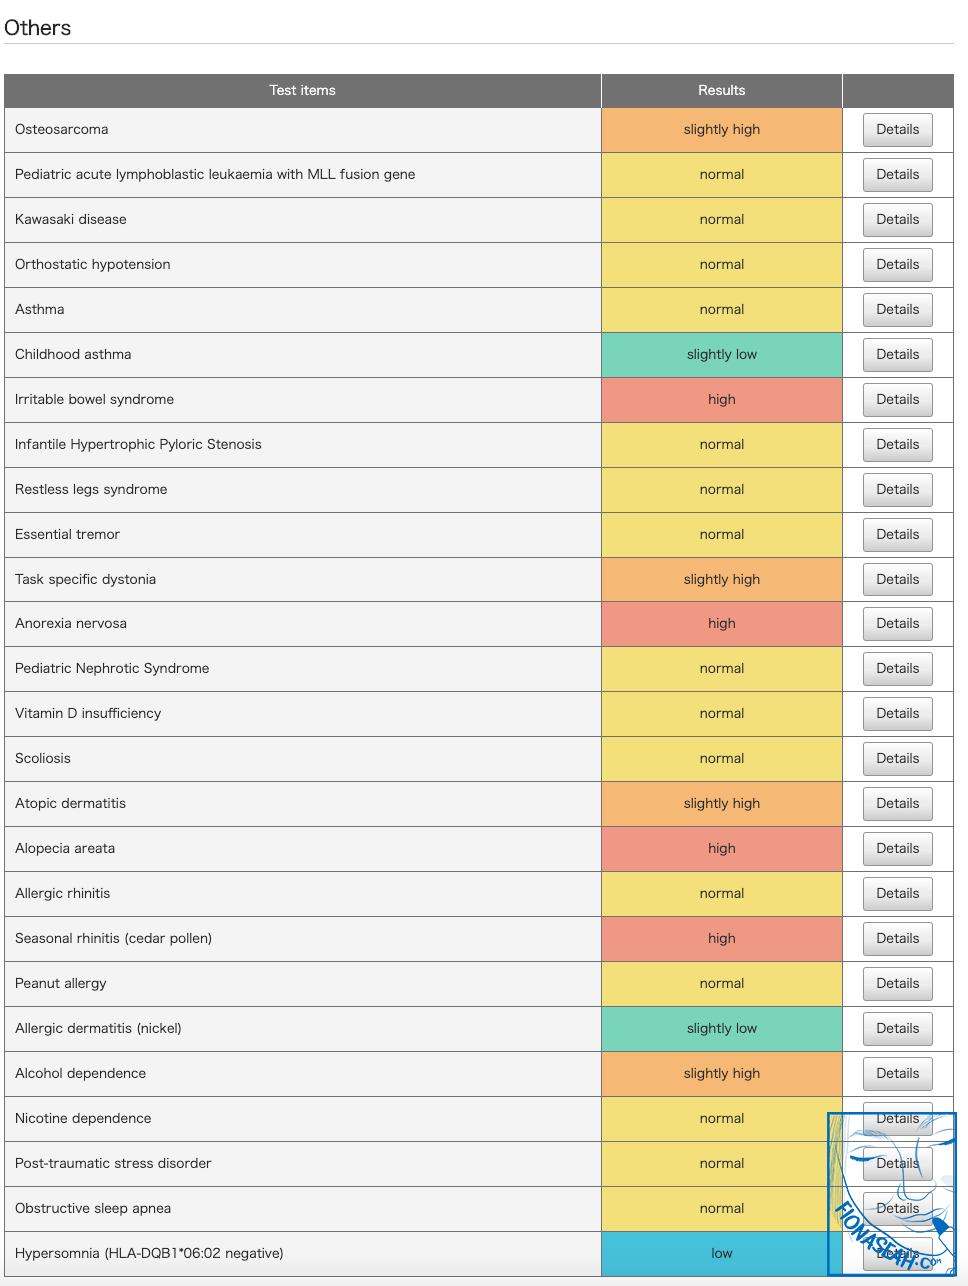
Task: Click the FionaSeah.com watermark logo
Action: (891, 1194)
